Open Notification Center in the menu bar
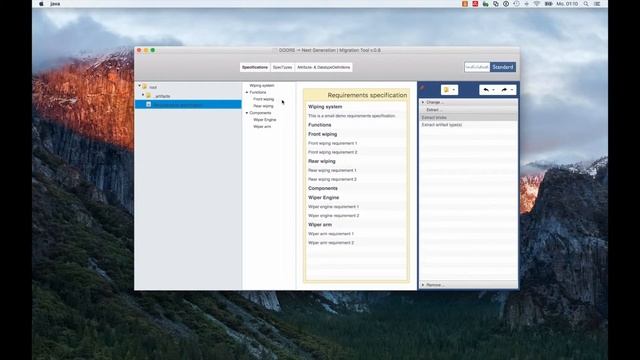This screenshot has height=360, width=640. [x=597, y=4]
